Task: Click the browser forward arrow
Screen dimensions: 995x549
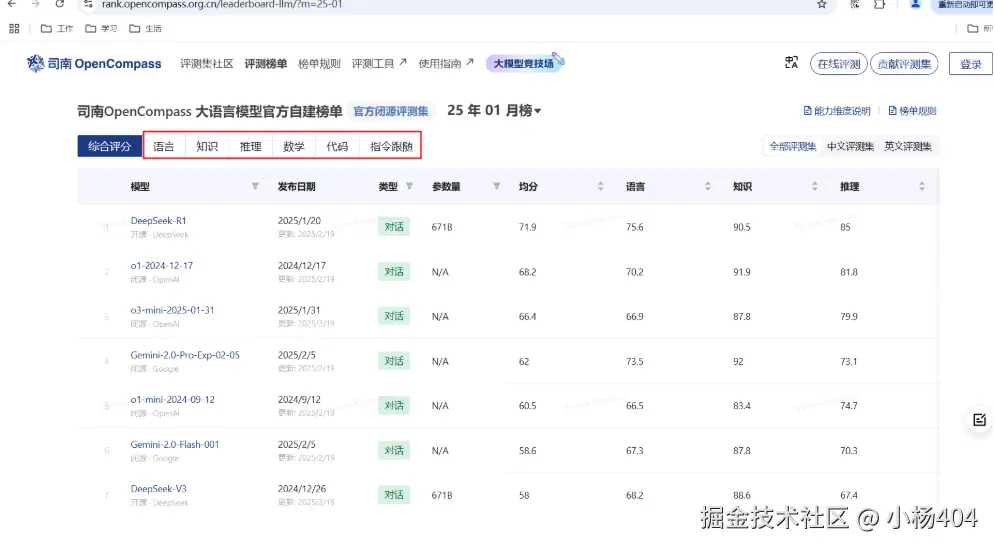Action: click(36, 4)
